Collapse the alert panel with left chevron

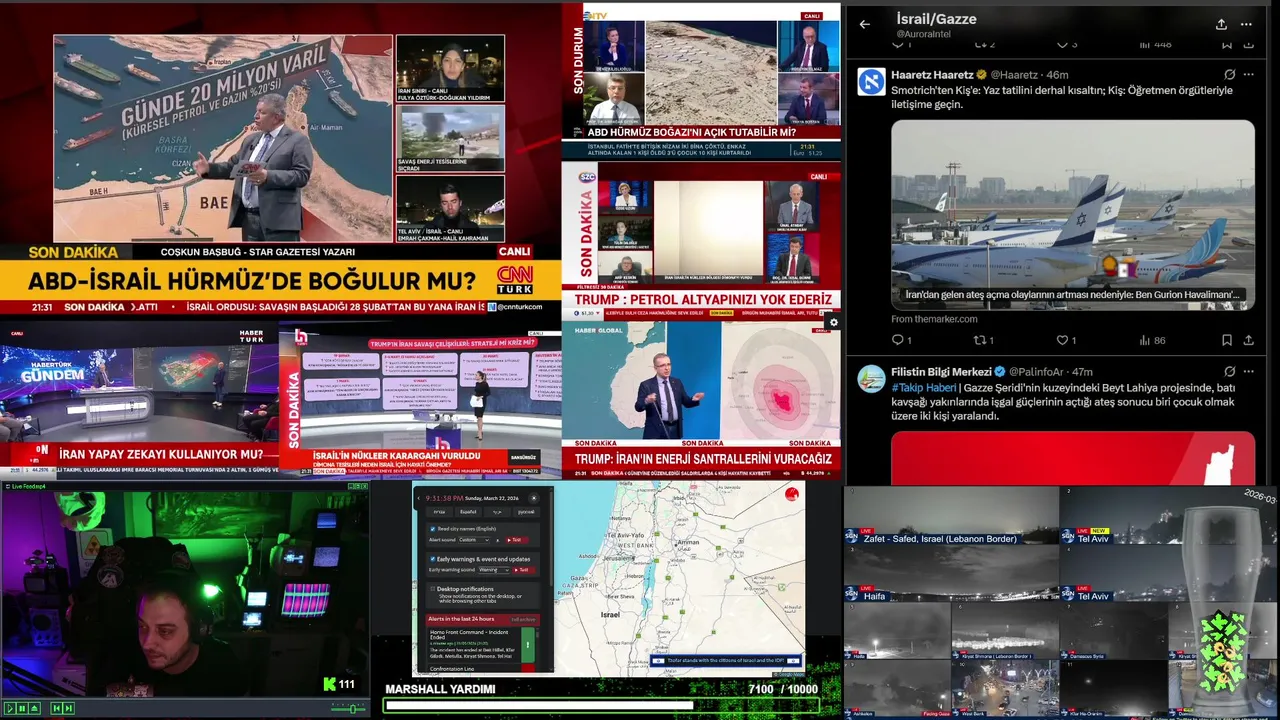pyautogui.click(x=419, y=498)
